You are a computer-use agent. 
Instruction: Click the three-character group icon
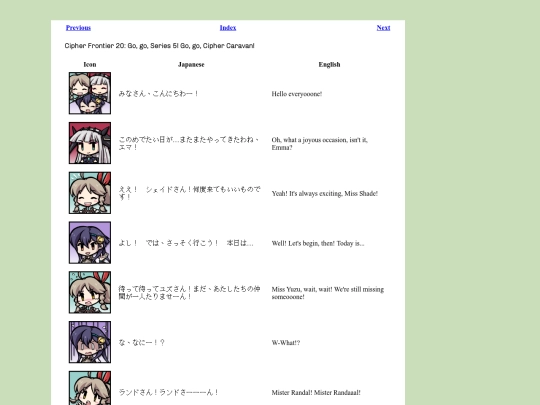[x=90, y=93]
